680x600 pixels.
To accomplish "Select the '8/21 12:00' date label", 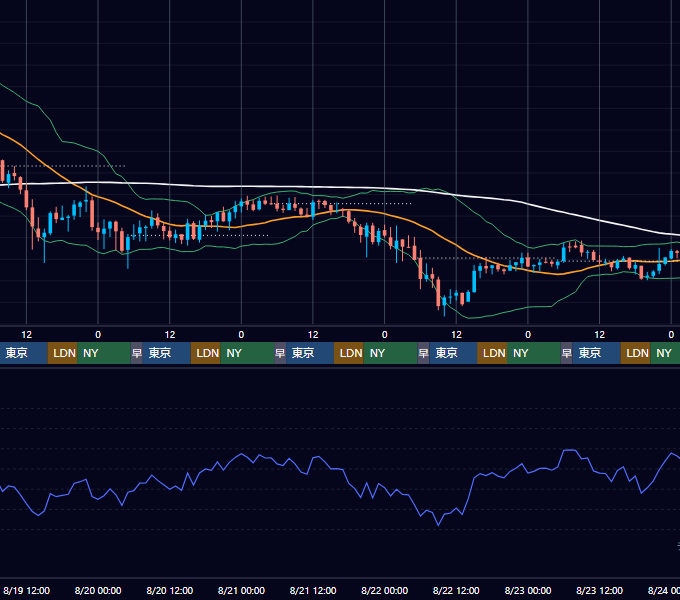I will point(313,590).
